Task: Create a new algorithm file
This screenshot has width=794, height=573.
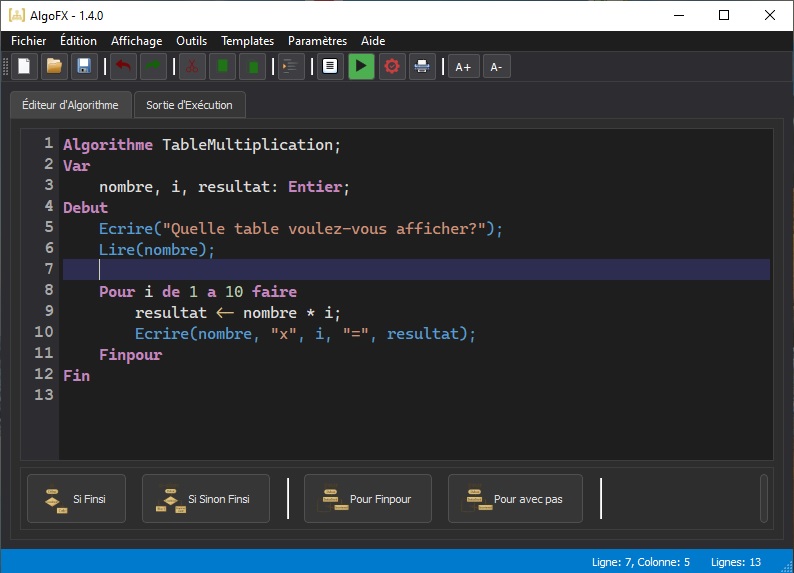Action: (24, 66)
